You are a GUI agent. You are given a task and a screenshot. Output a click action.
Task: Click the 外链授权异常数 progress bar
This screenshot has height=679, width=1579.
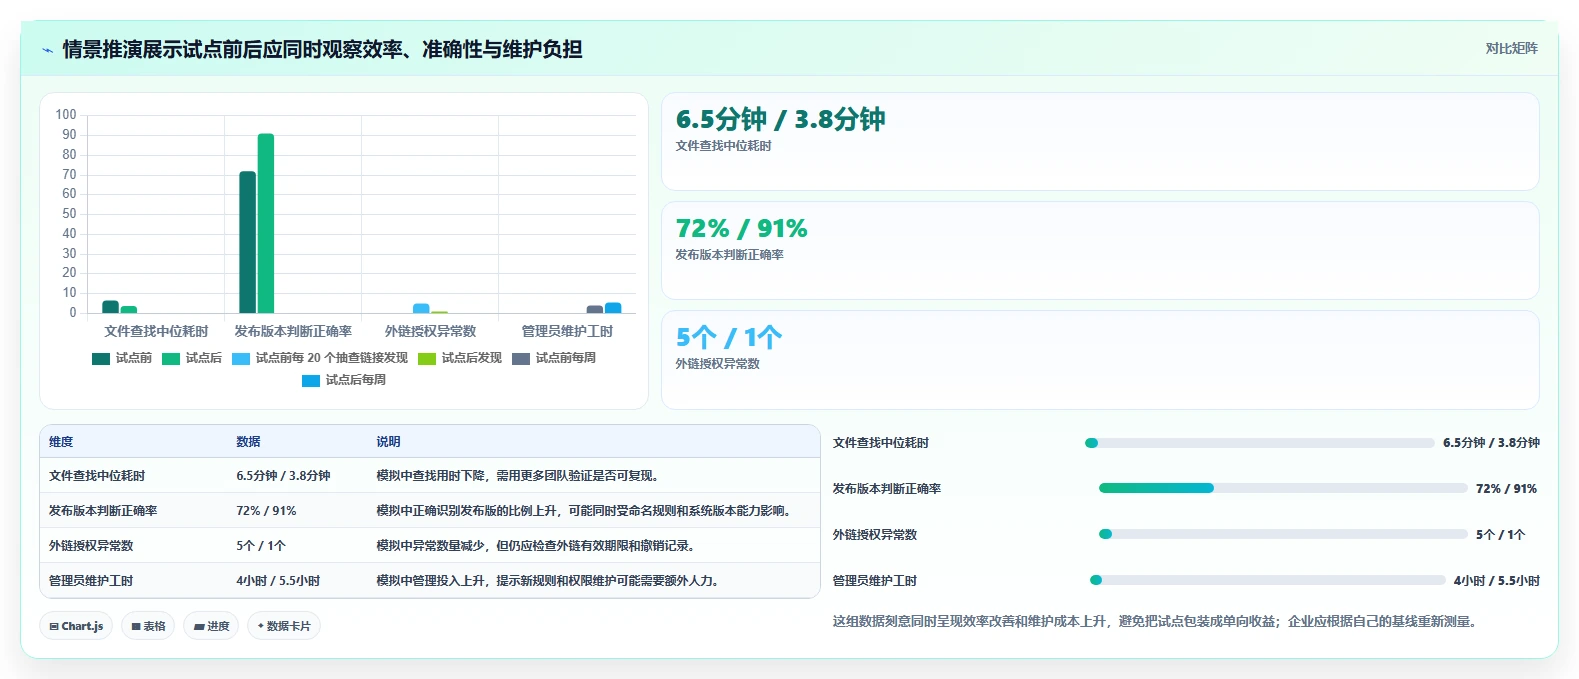1283,534
